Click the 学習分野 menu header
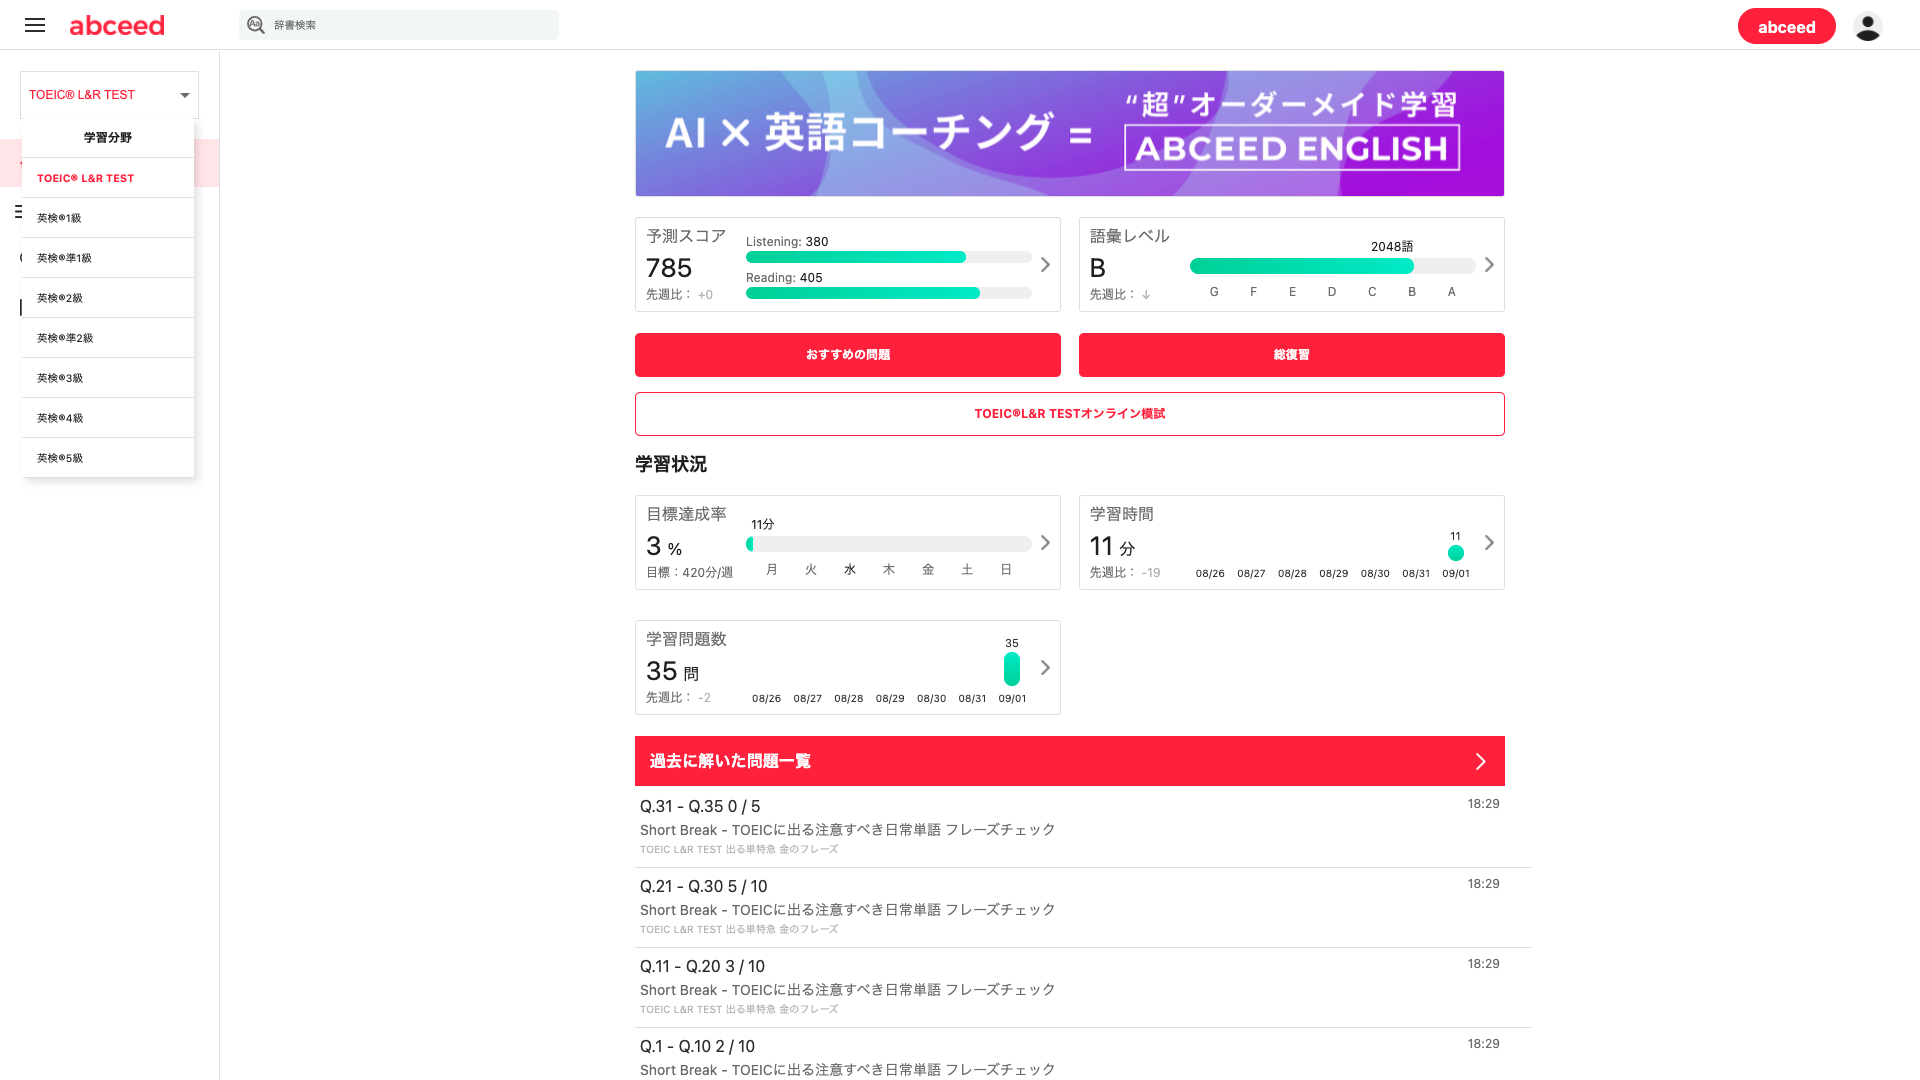Screen dimensions: 1920x1080 pyautogui.click(x=108, y=138)
